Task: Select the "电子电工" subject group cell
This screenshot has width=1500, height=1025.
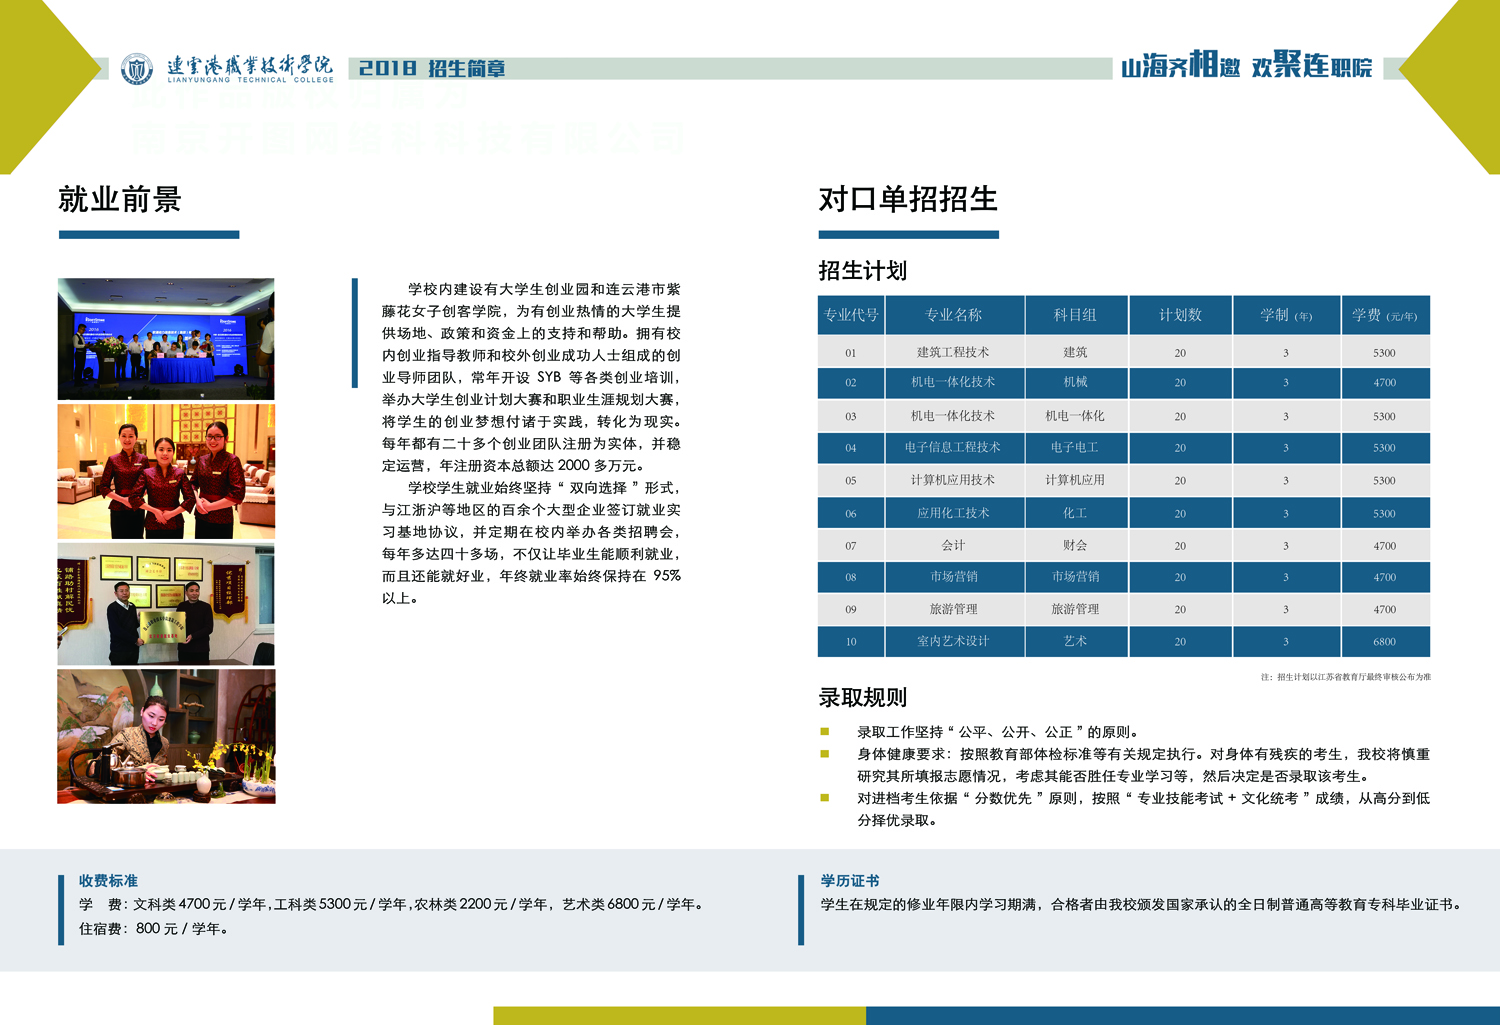Action: 1076,448
